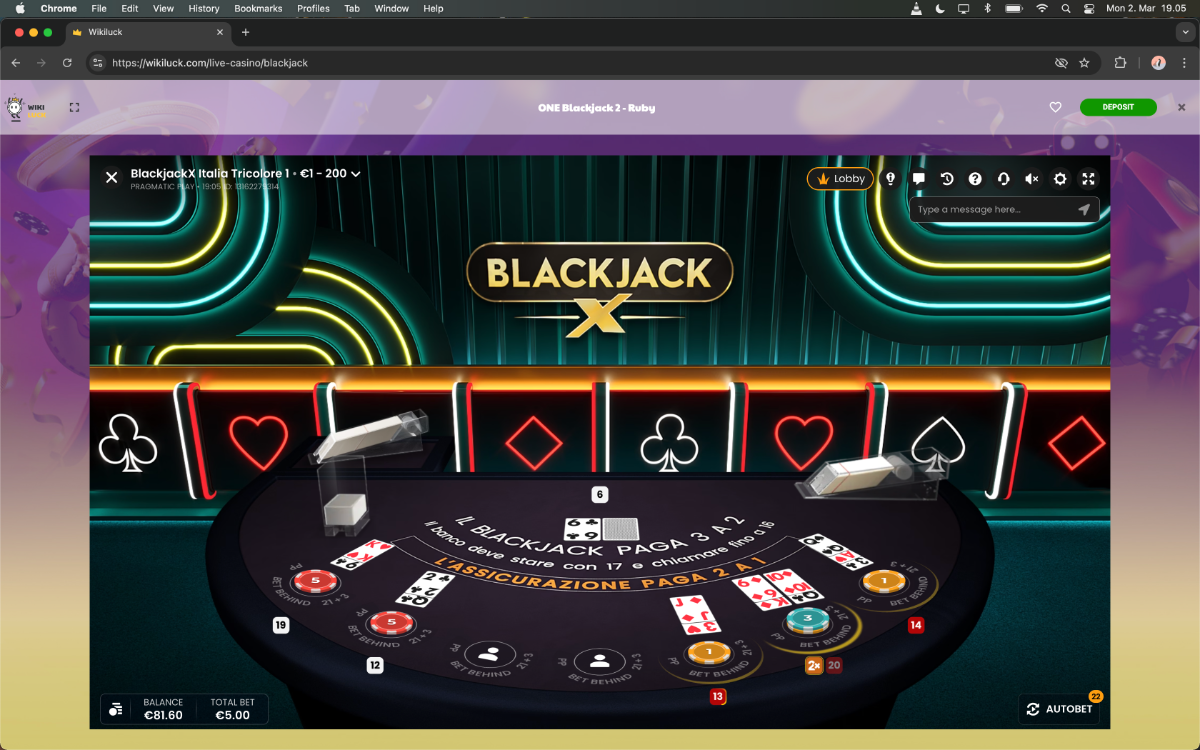Image resolution: width=1200 pixels, height=750 pixels.
Task: Open the game history clock icon
Action: (x=947, y=179)
